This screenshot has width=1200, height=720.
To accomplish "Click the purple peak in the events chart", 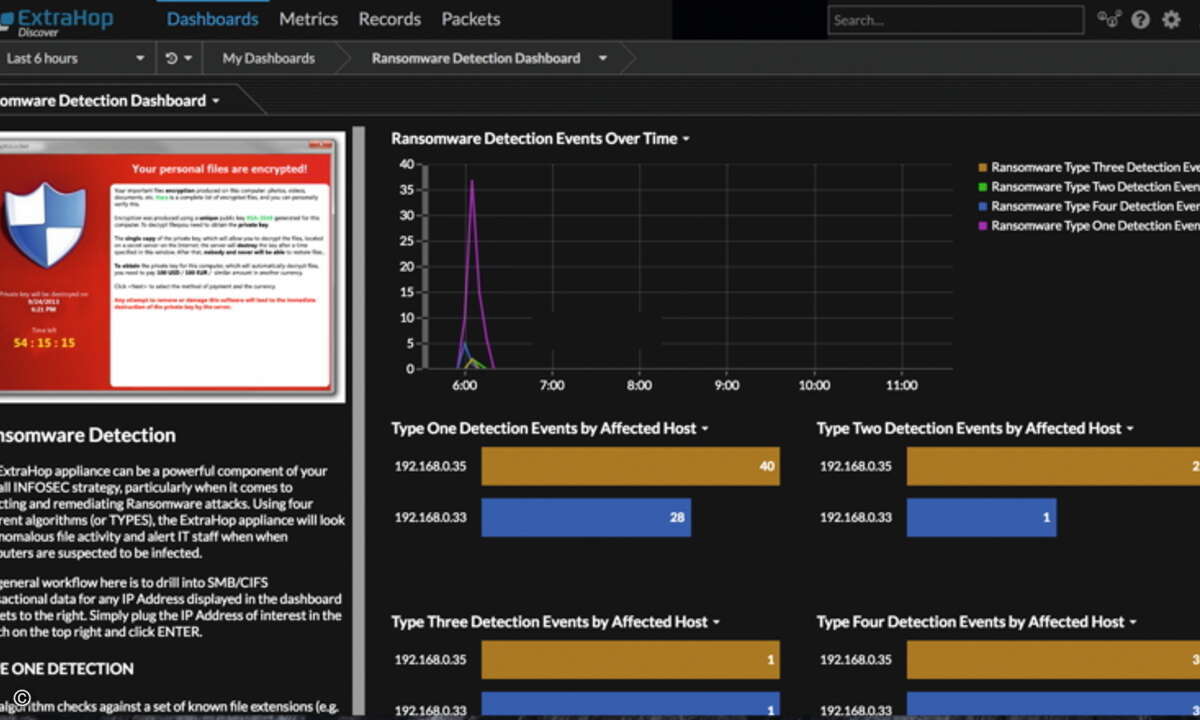I will click(471, 183).
